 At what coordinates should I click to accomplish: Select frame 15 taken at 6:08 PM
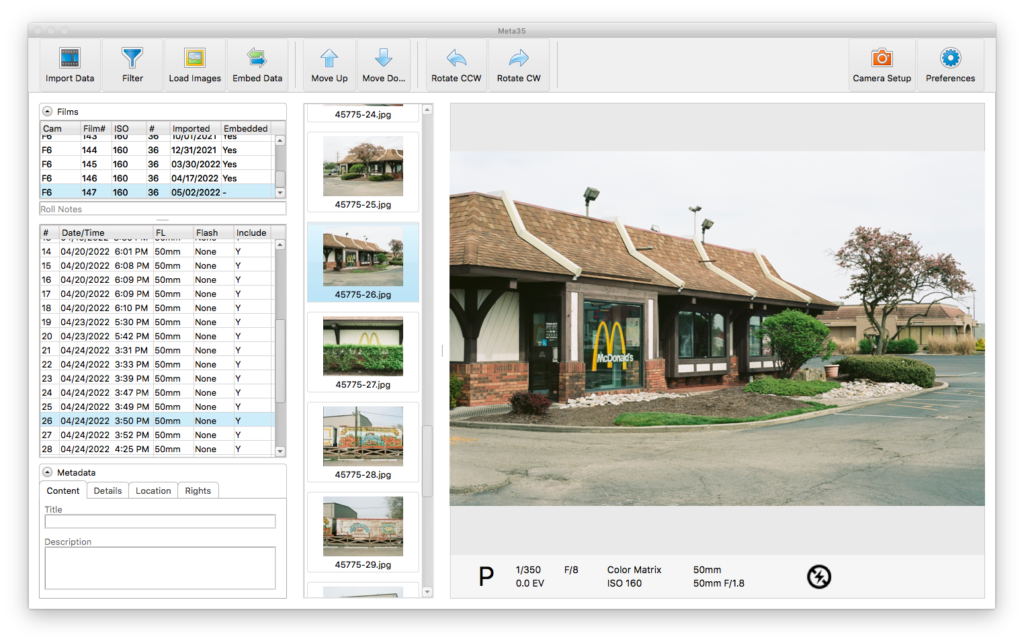click(x=157, y=266)
